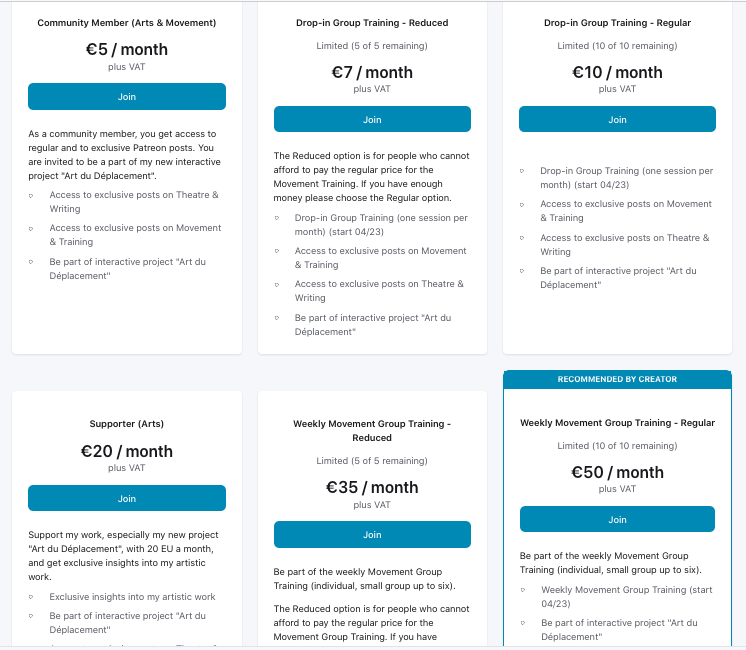The height and width of the screenshot is (650, 746).
Task: Click the €10 / month price
Action: 617,72
